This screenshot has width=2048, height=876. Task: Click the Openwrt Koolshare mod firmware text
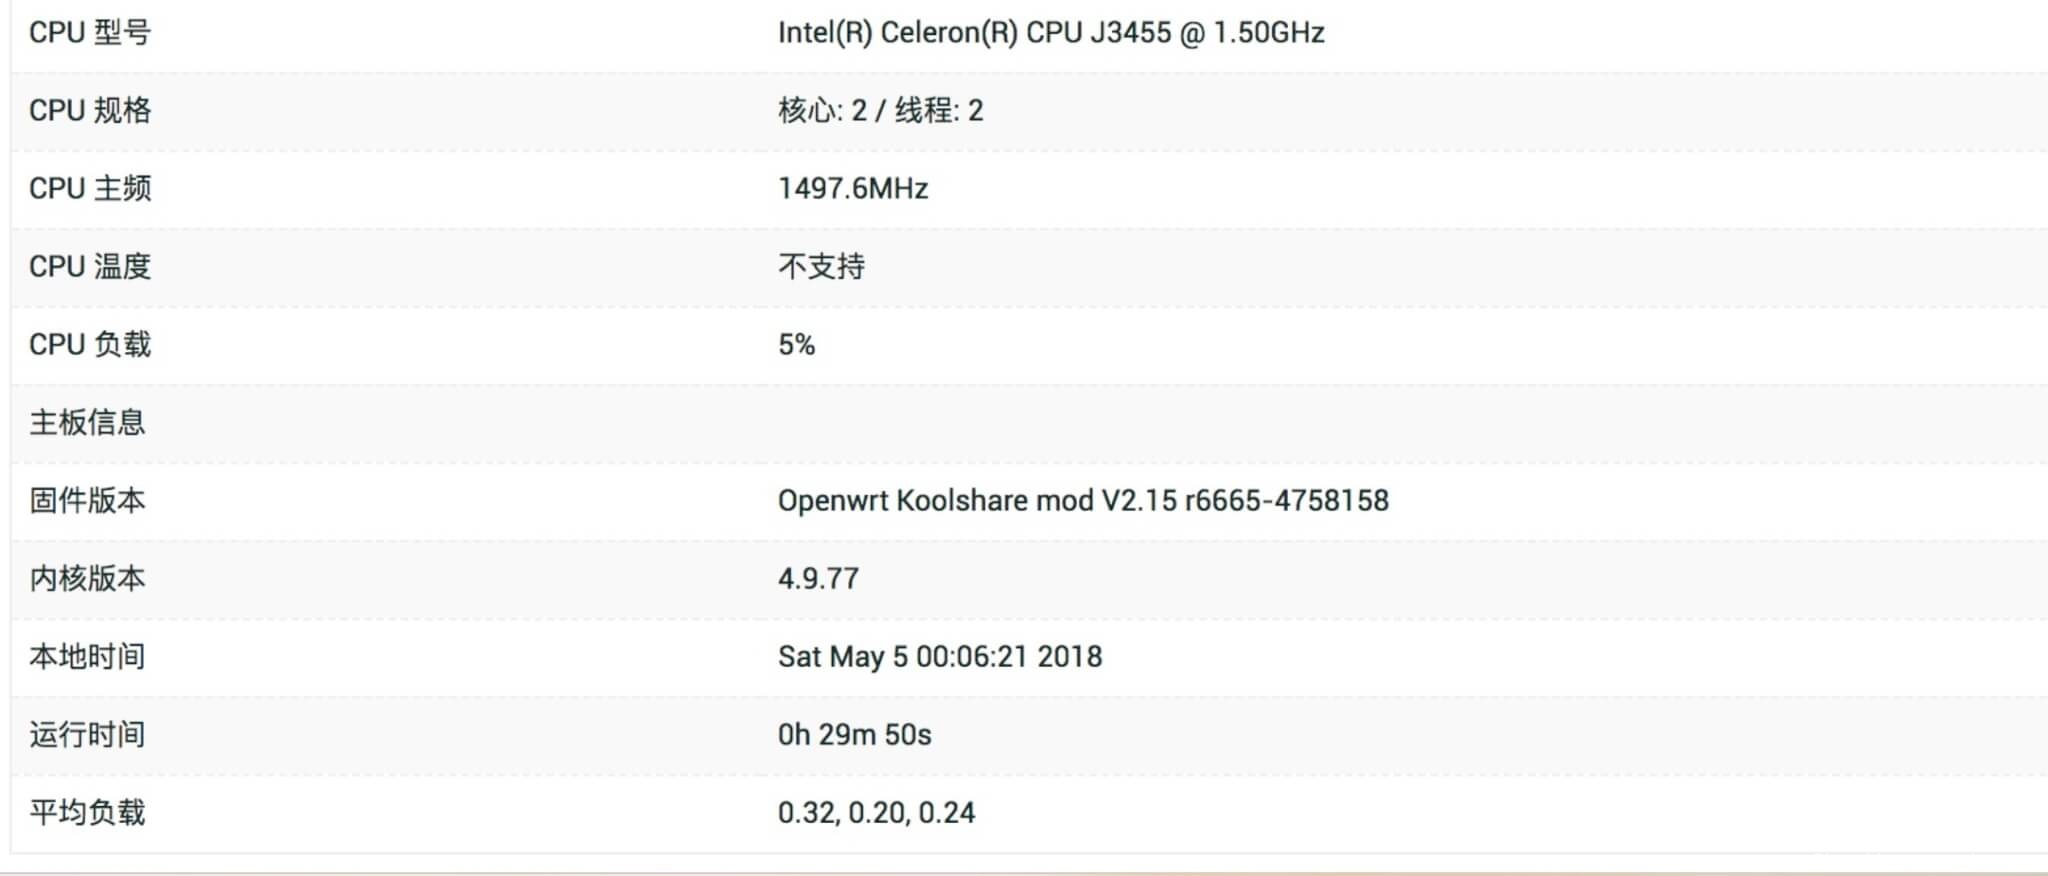tap(1083, 500)
